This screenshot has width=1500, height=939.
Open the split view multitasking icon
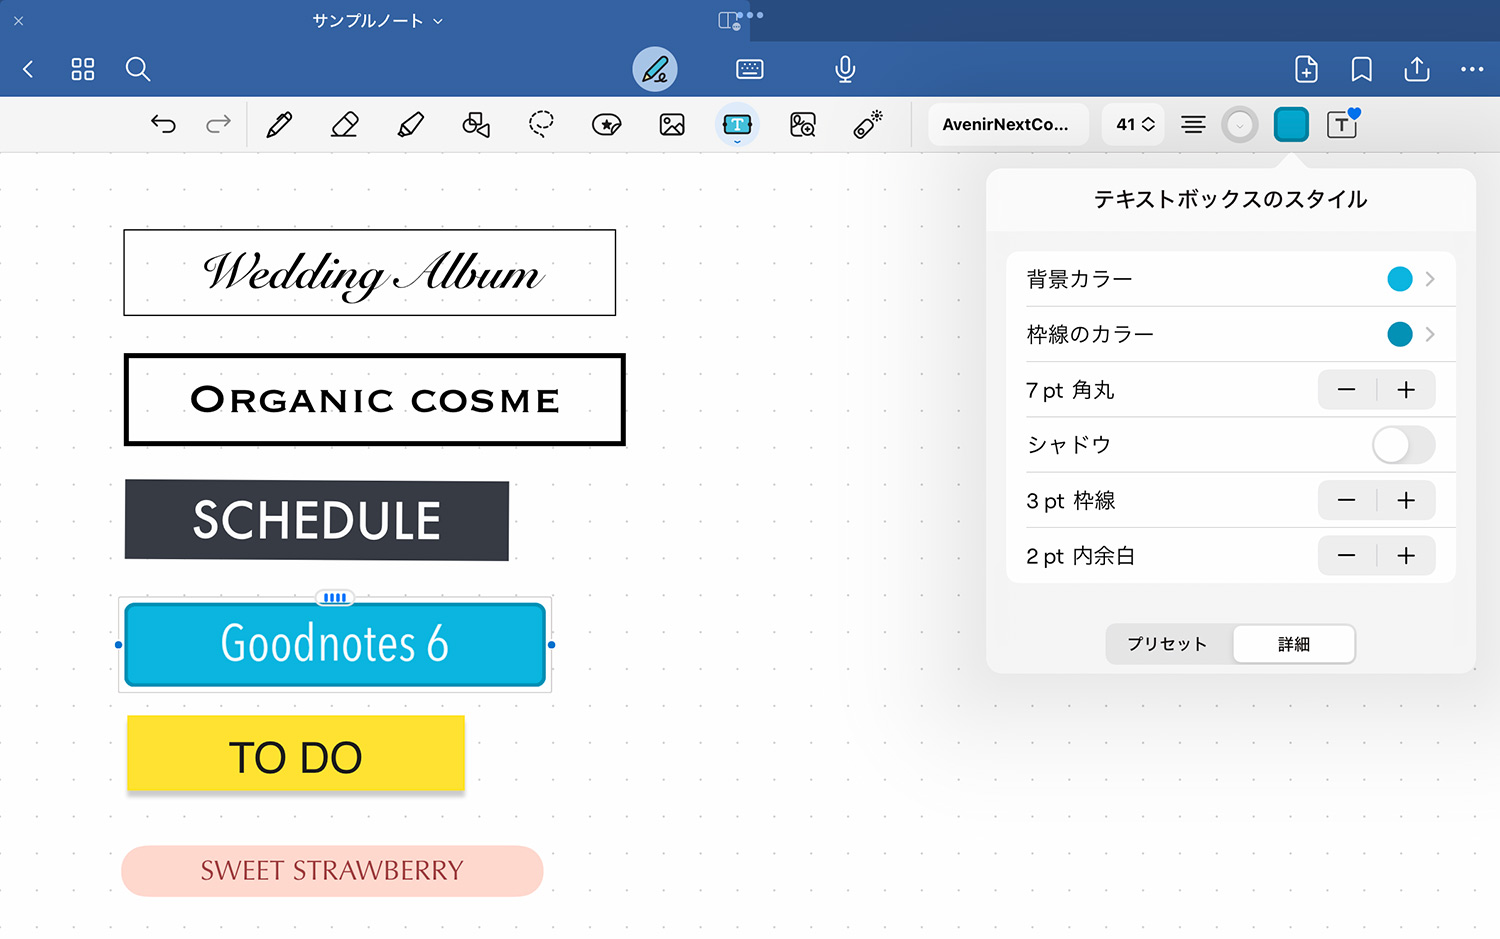pos(730,20)
